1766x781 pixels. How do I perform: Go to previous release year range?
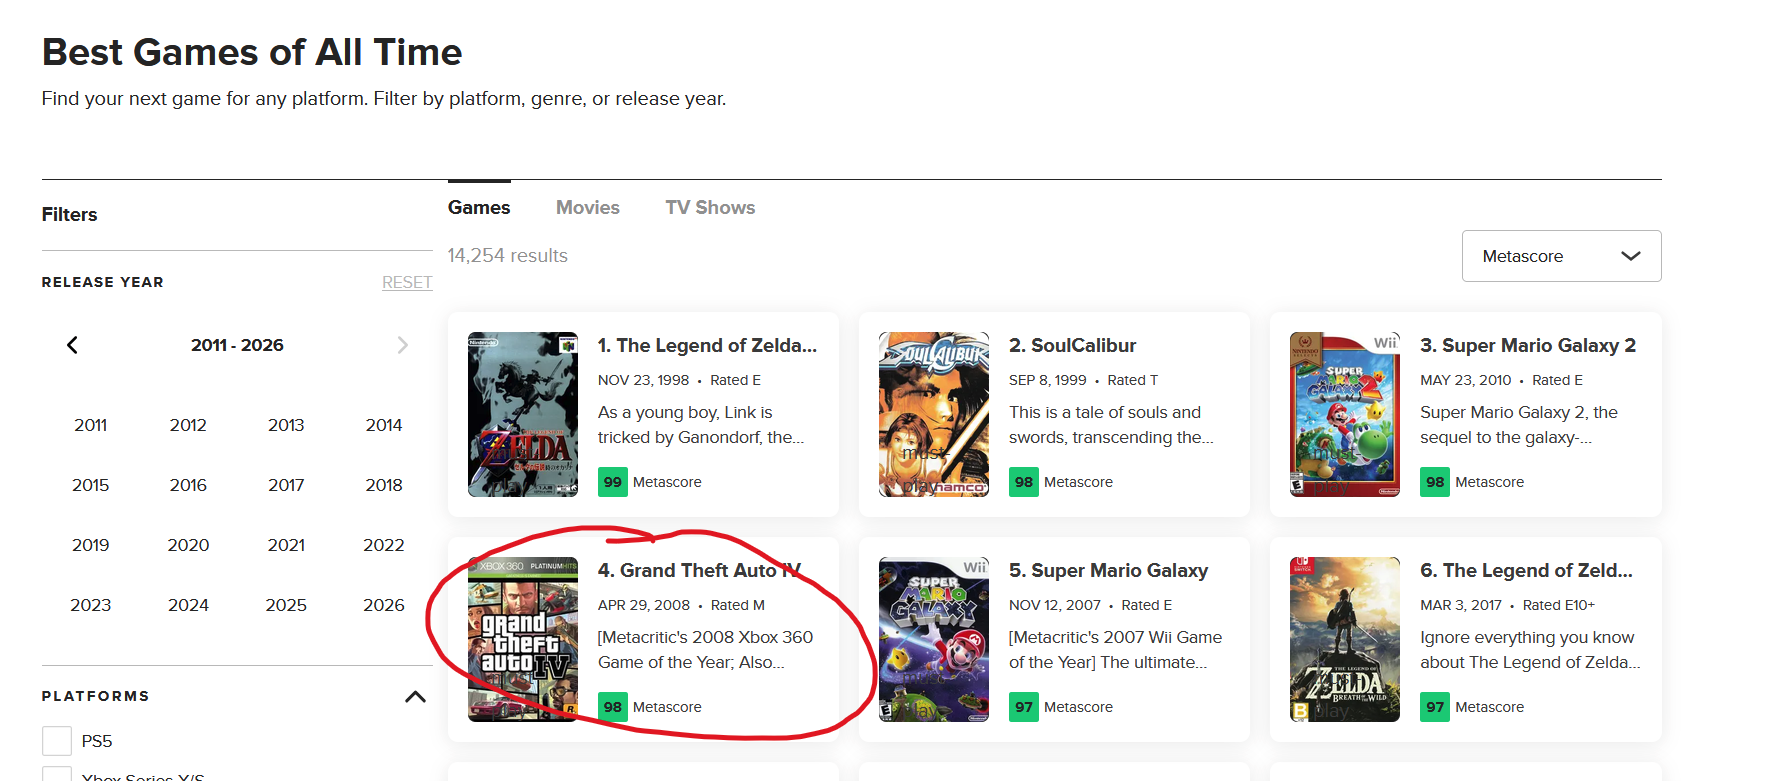[x=72, y=345]
